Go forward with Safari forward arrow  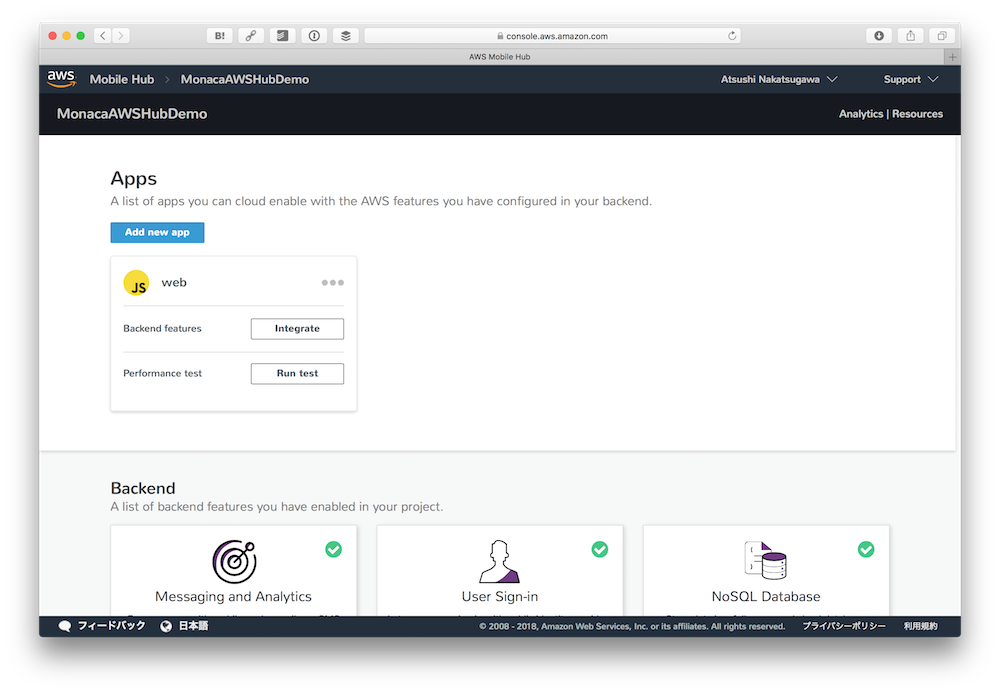point(121,36)
